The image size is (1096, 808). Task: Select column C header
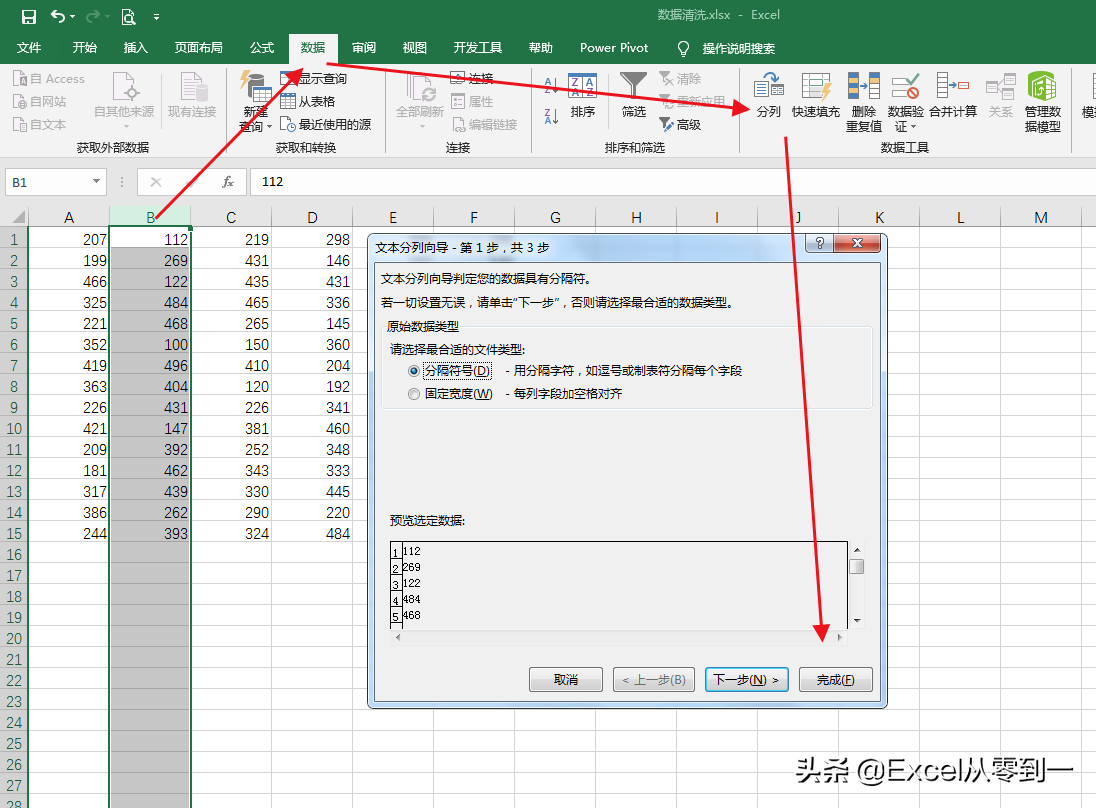(x=231, y=217)
